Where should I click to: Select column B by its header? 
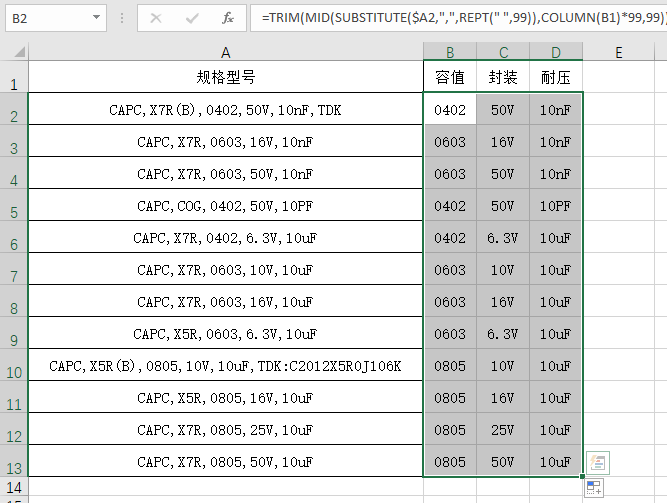[x=450, y=53]
